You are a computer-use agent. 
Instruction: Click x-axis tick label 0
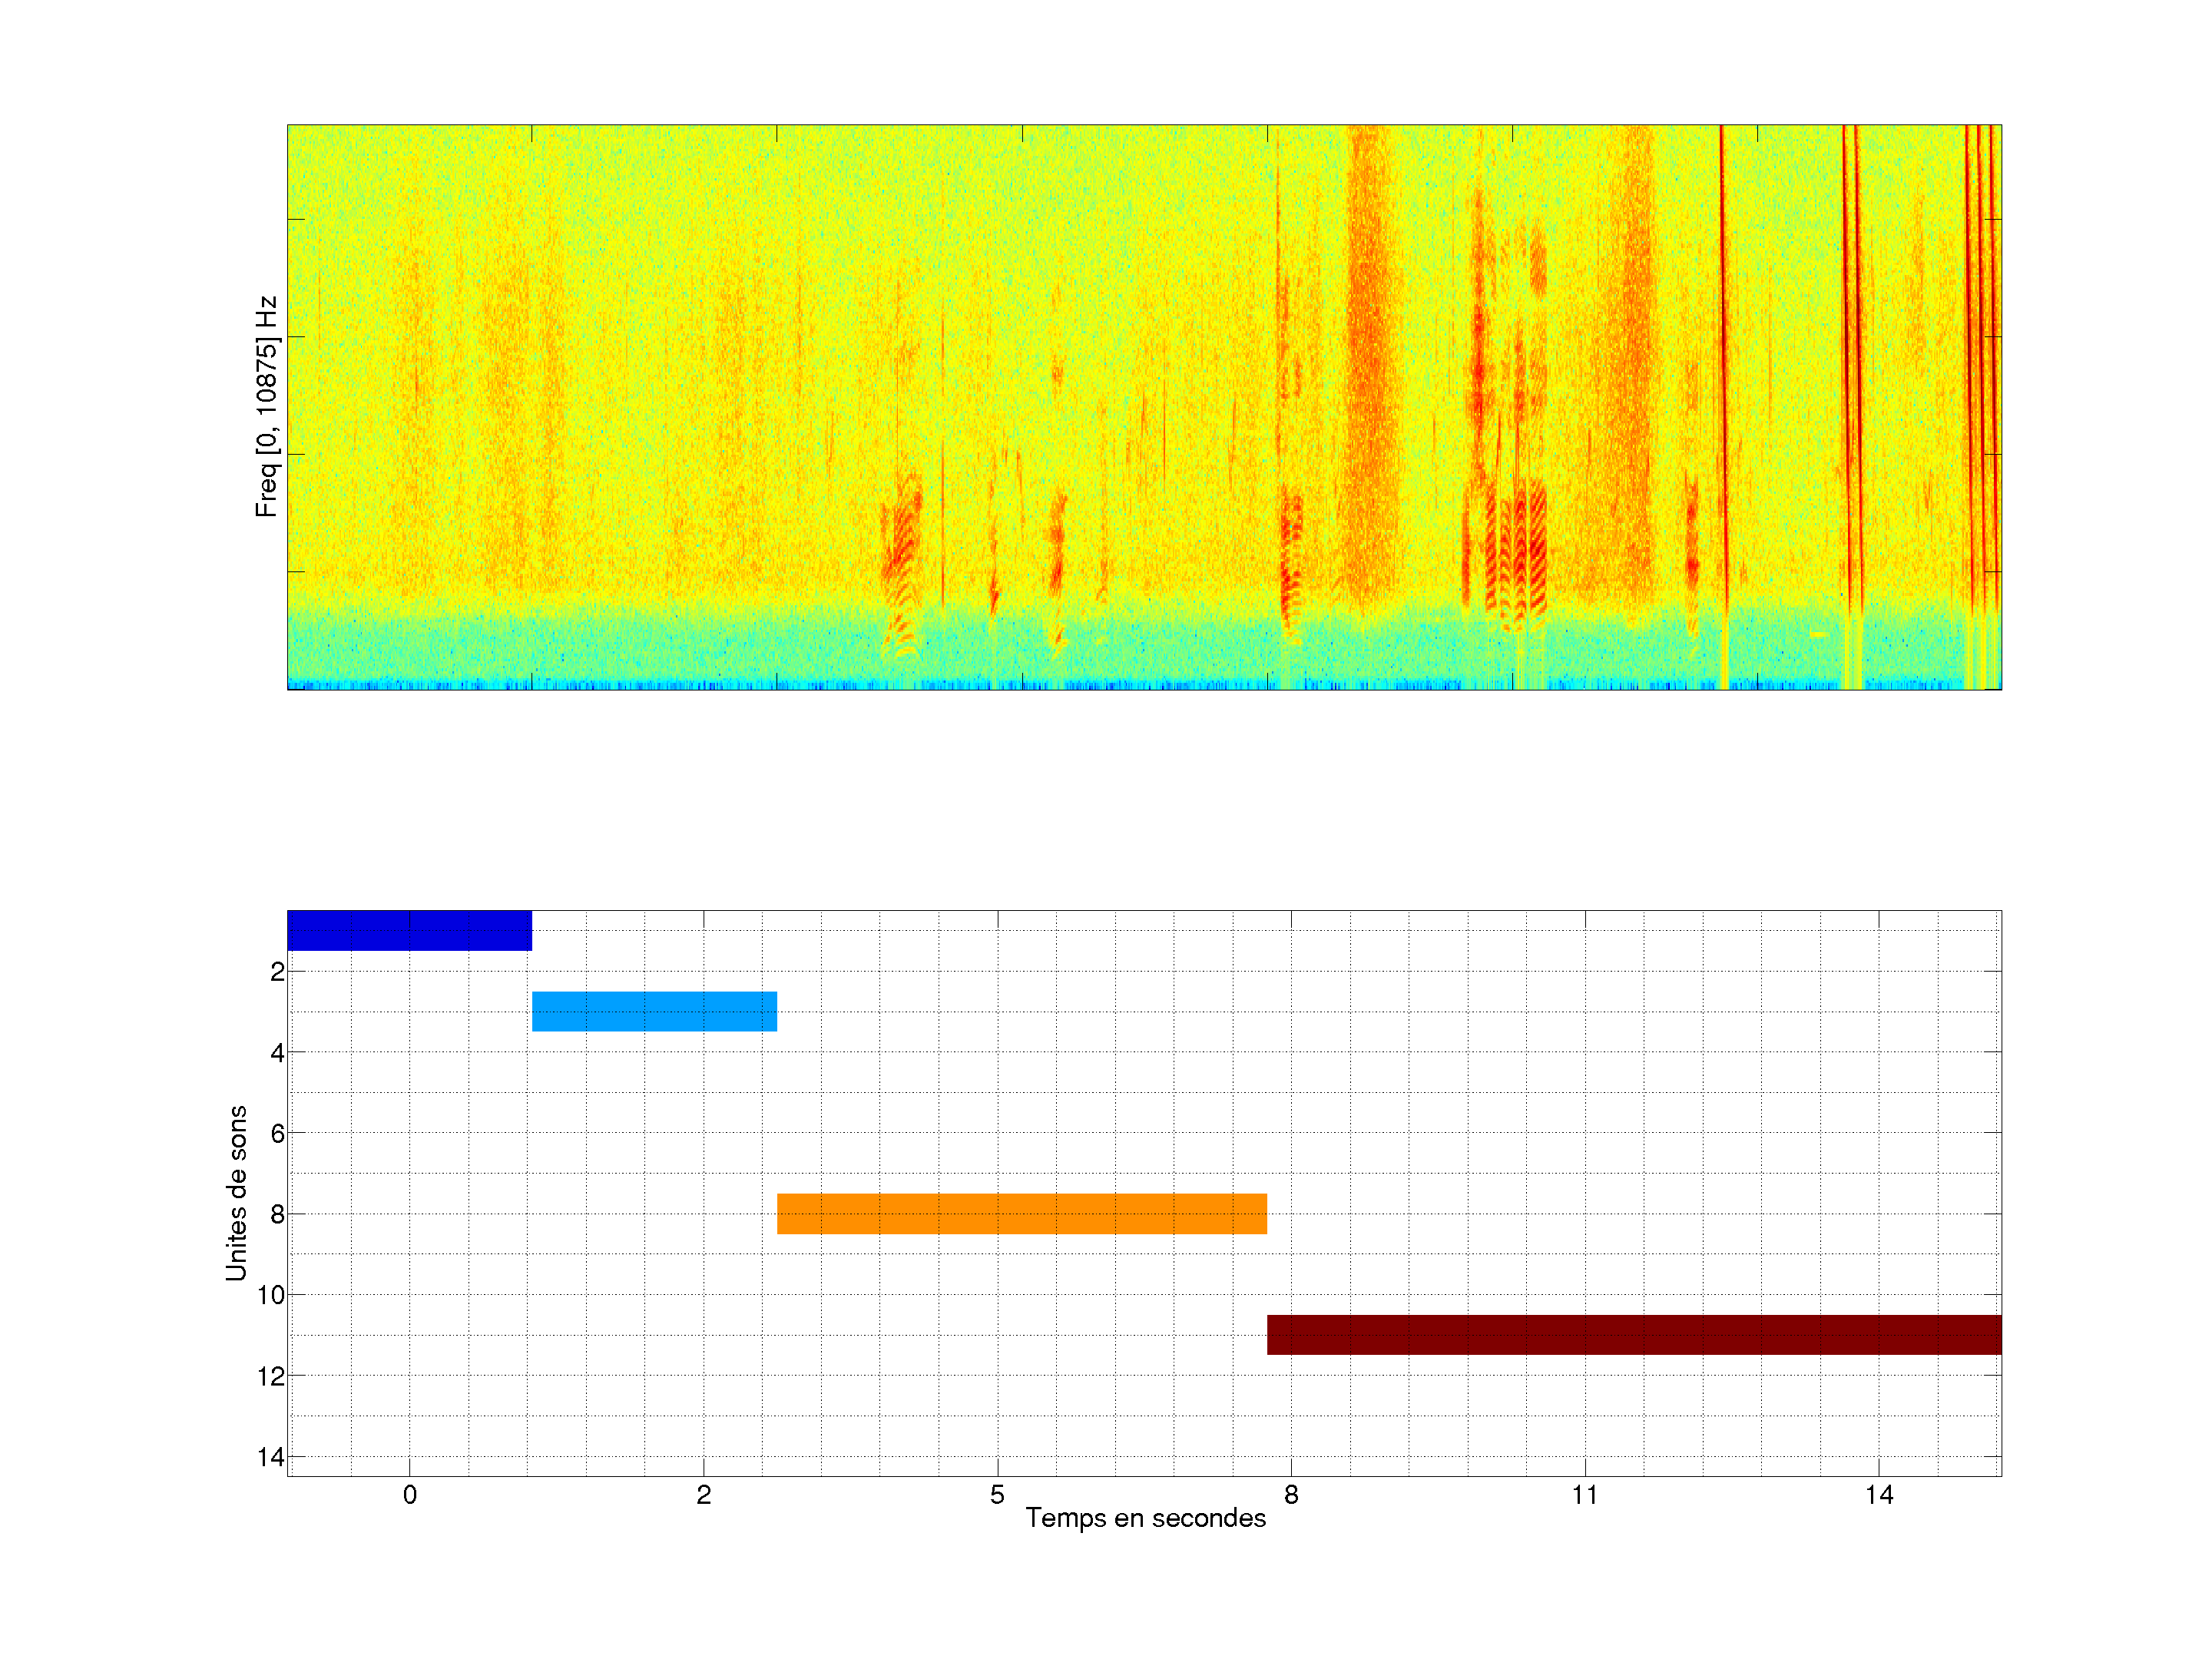pyautogui.click(x=409, y=1495)
